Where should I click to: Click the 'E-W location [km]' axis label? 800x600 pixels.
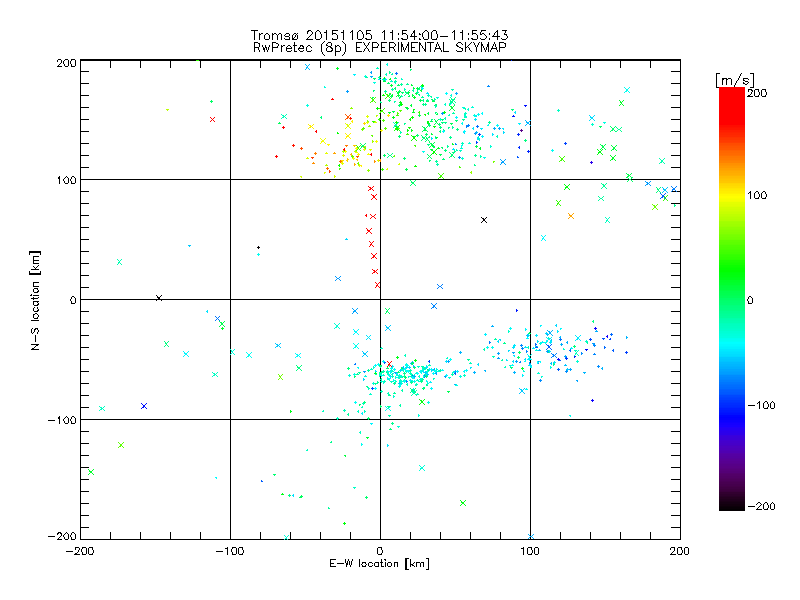tap(379, 563)
